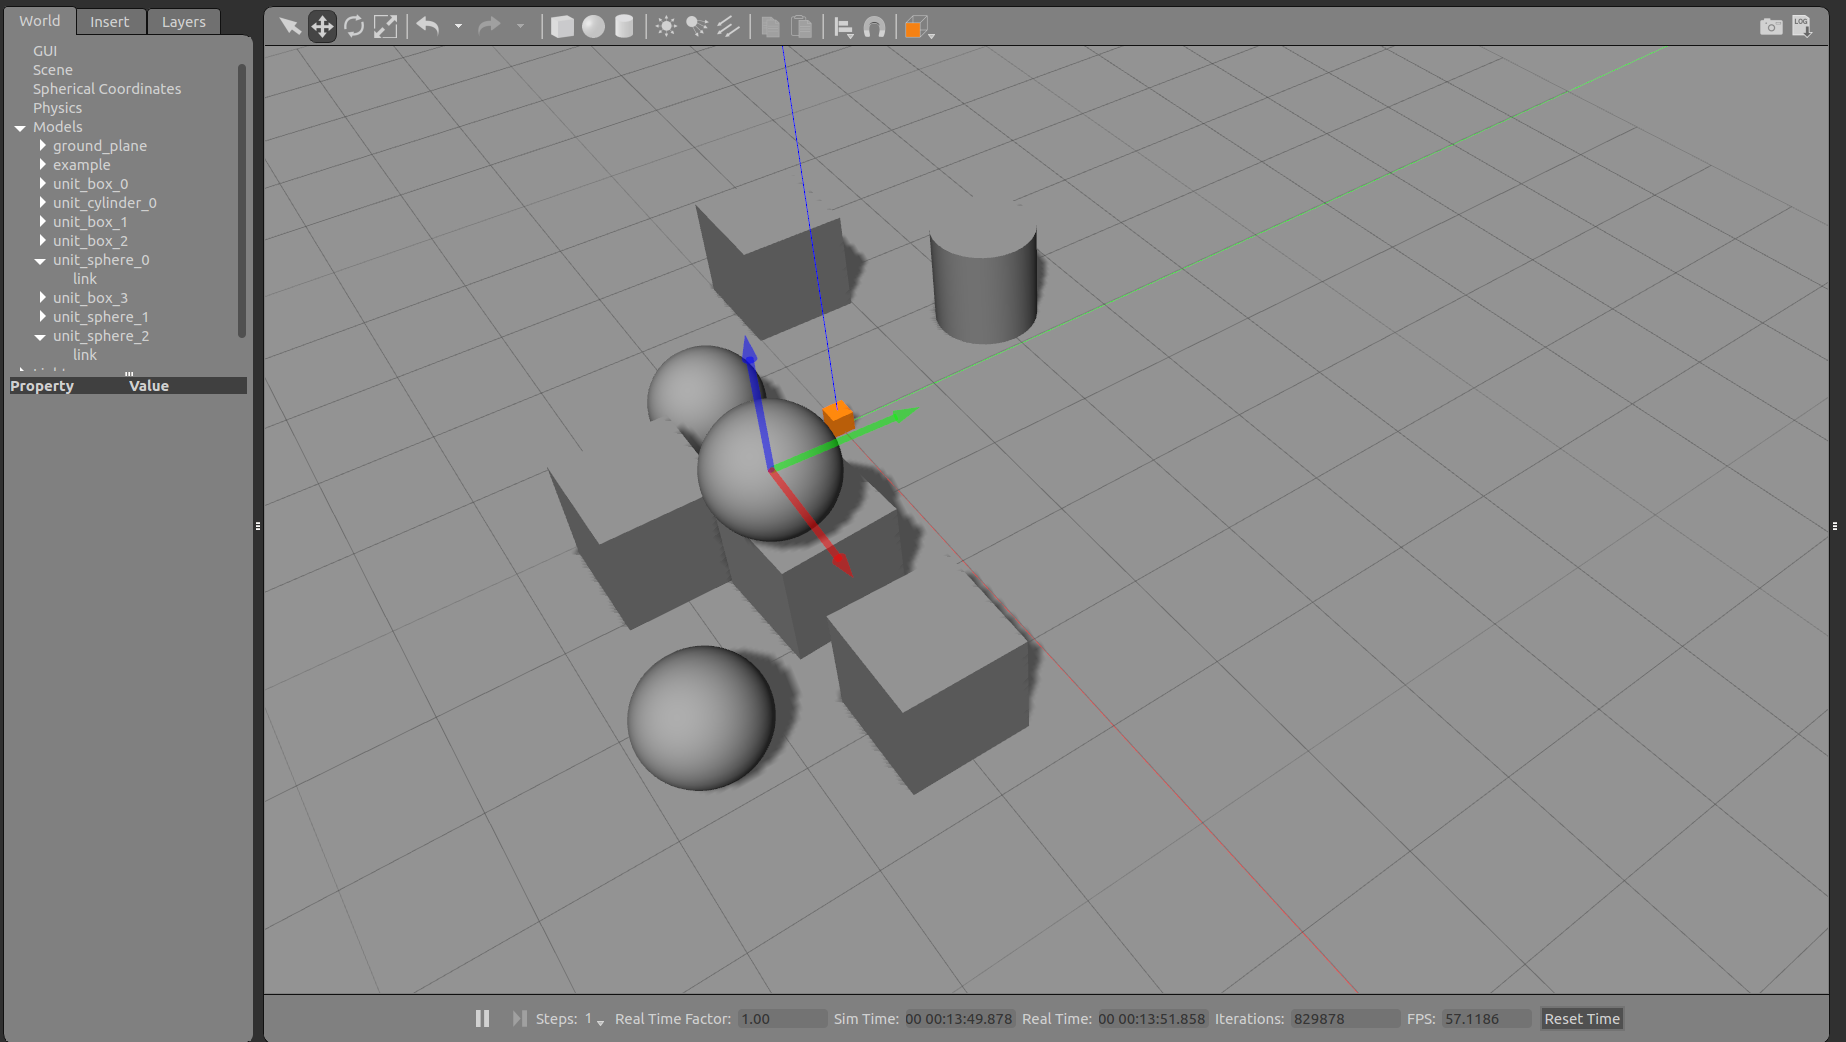Image resolution: width=1846 pixels, height=1042 pixels.
Task: Select Spherical Coordinates in the tree
Action: click(107, 89)
